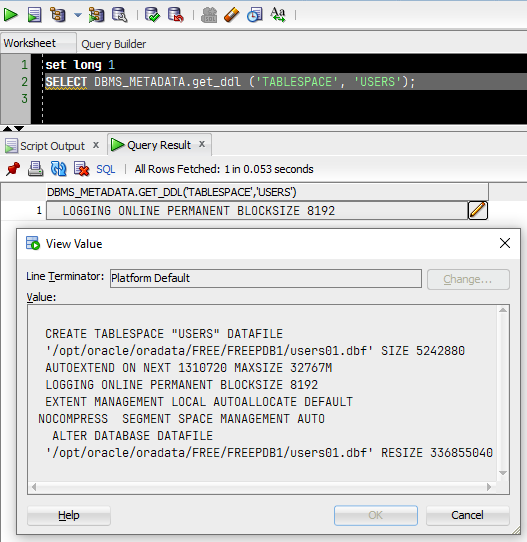Pin the query result with the red pin
Image resolution: width=527 pixels, height=542 pixels.
[13, 169]
